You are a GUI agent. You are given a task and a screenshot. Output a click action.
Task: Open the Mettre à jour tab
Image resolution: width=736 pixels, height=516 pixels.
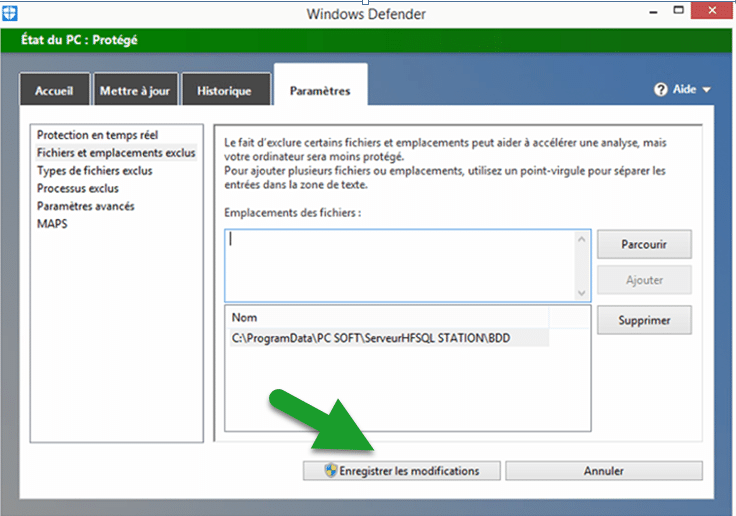(135, 90)
